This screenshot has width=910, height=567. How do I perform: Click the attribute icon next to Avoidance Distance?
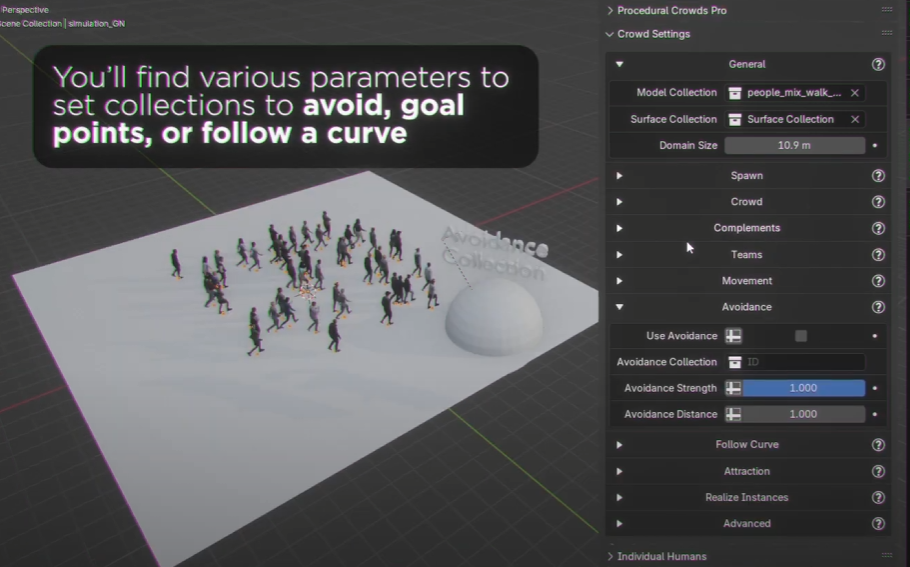pos(734,414)
